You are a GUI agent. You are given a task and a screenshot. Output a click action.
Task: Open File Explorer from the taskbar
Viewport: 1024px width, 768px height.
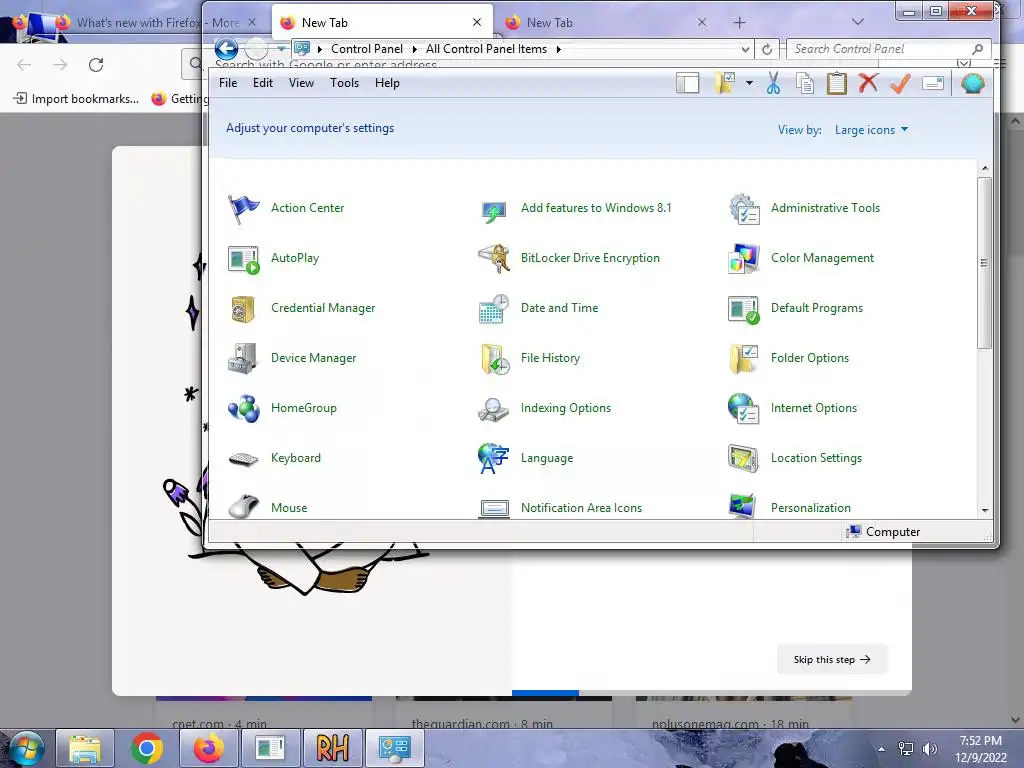(85, 748)
